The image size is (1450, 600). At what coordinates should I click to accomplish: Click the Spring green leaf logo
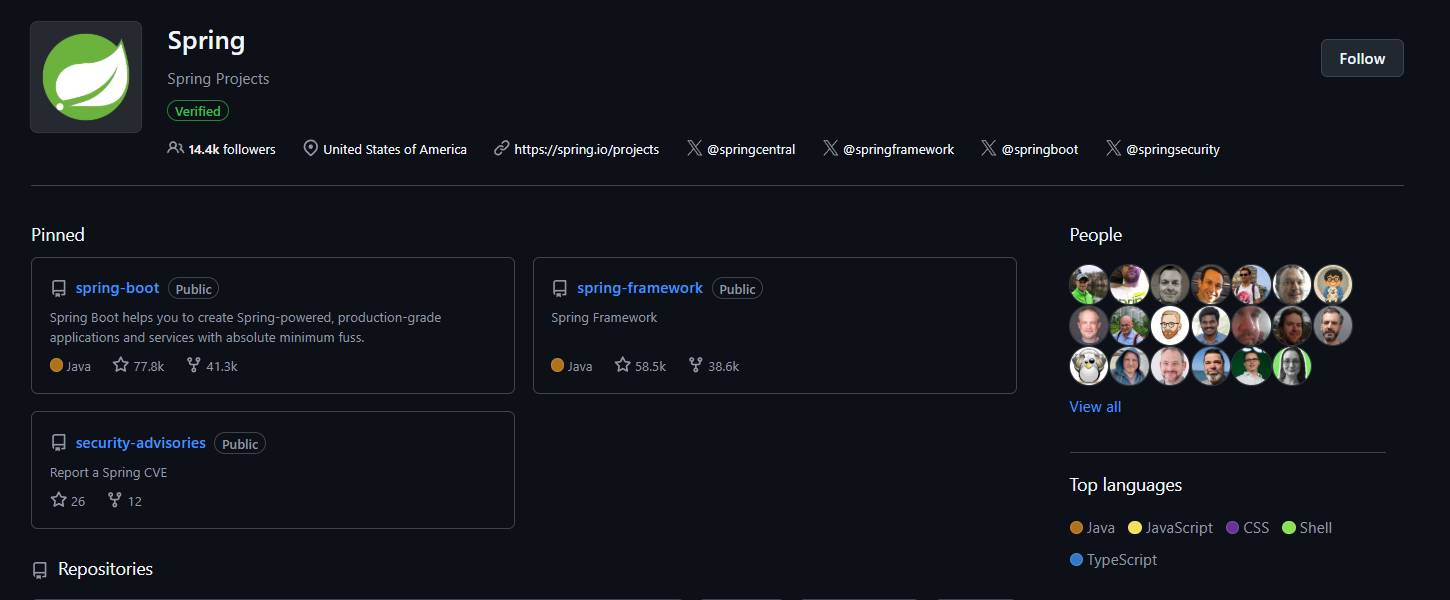86,77
